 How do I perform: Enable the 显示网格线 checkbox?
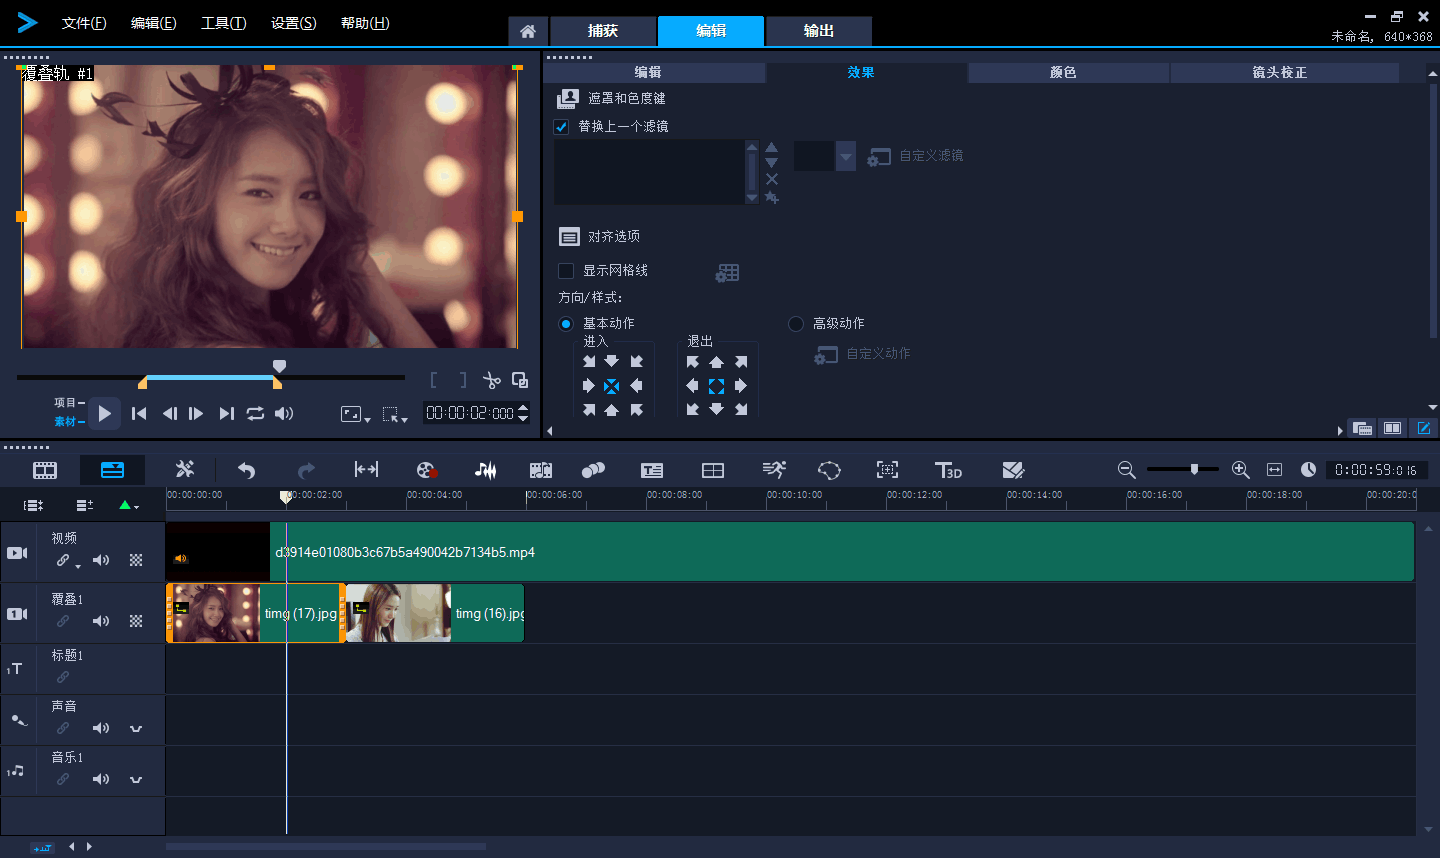coord(566,271)
